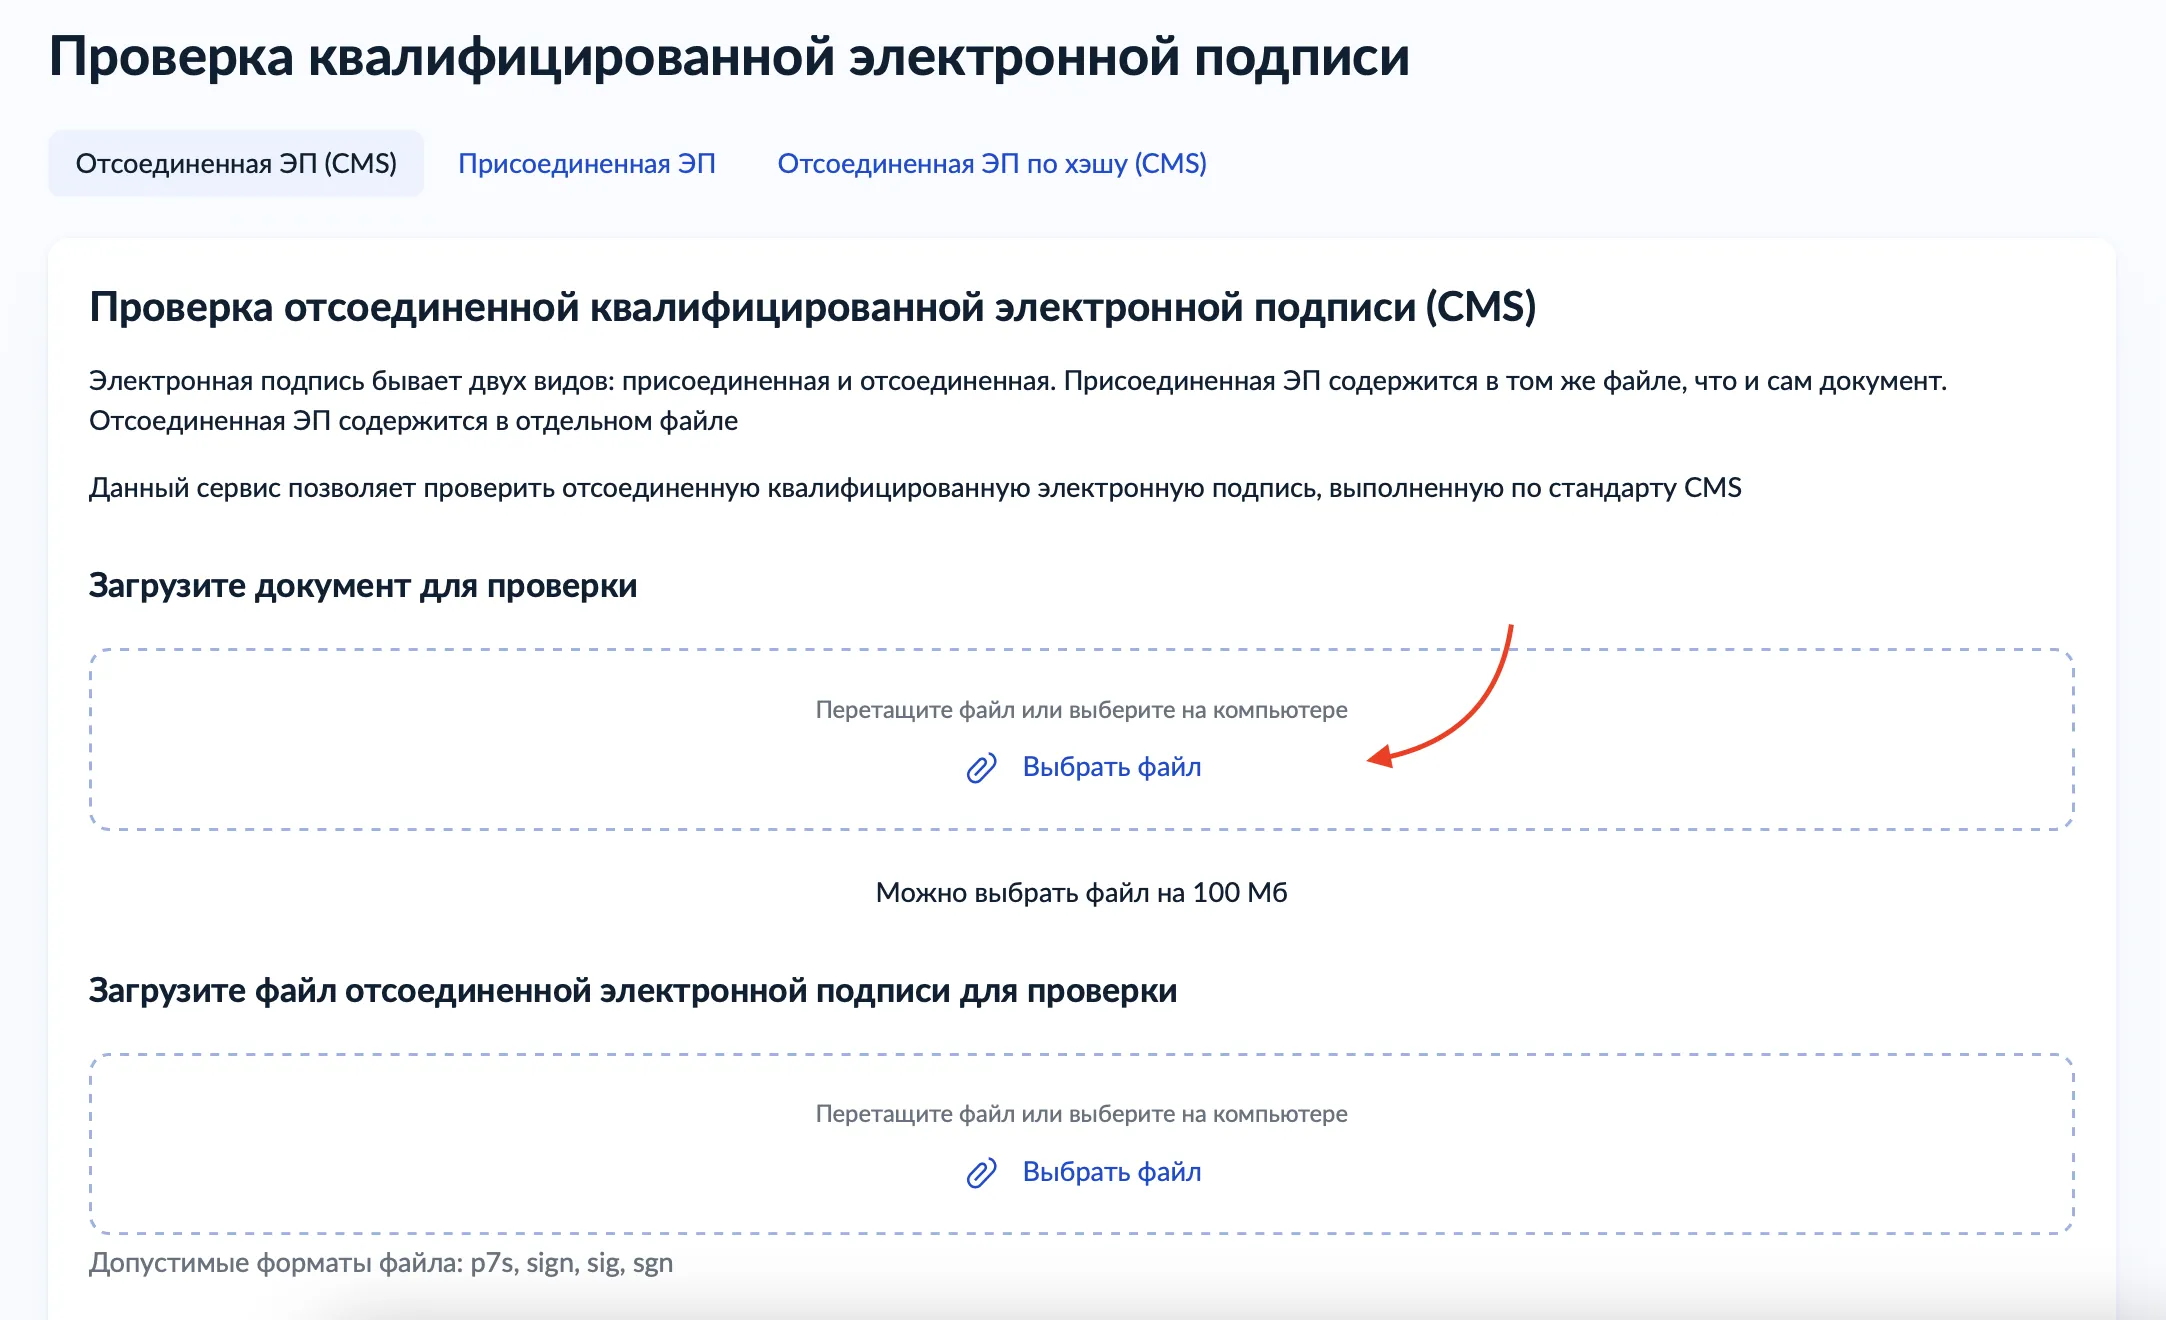Click the paperclip icon in document upload area
This screenshot has height=1320, width=2166.
981,768
